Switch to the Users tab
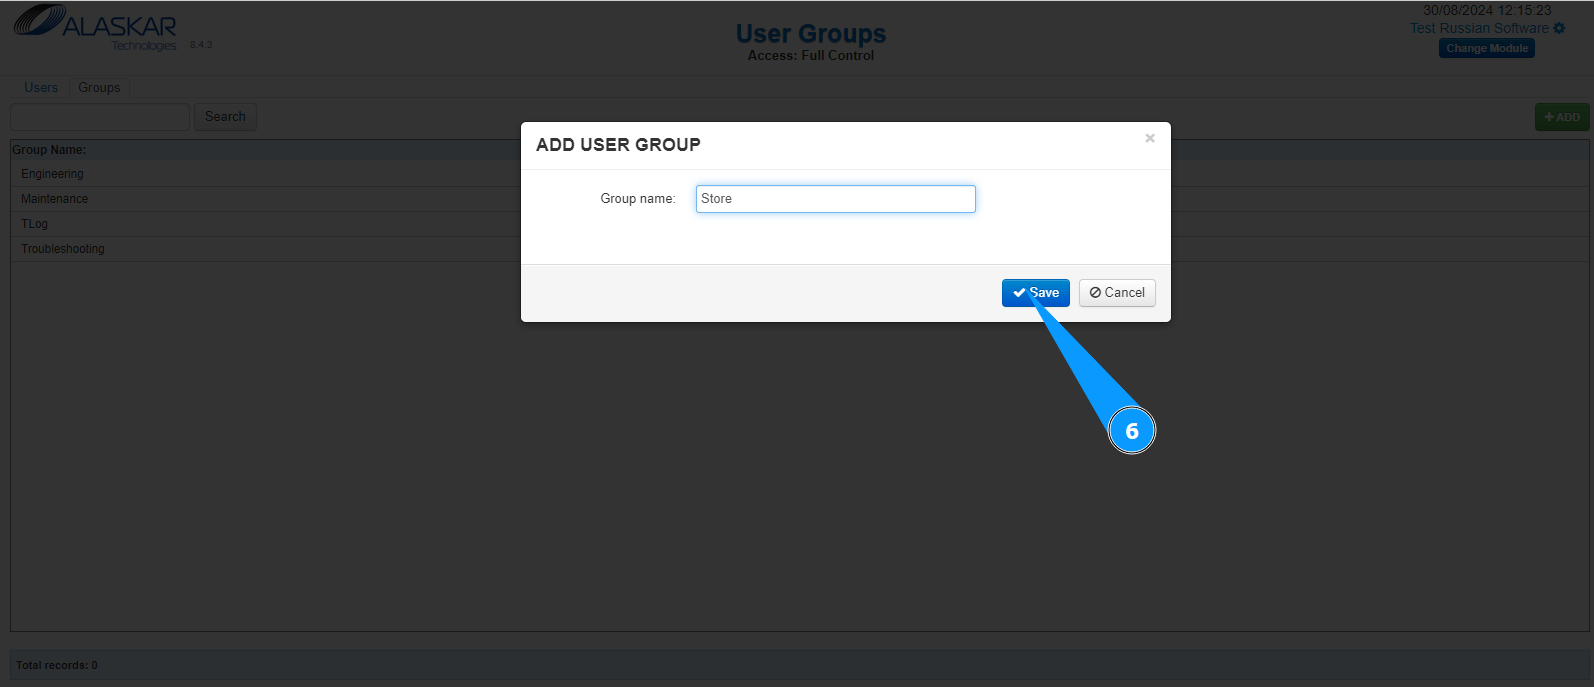Screen dimensions: 1594x687 (41, 88)
